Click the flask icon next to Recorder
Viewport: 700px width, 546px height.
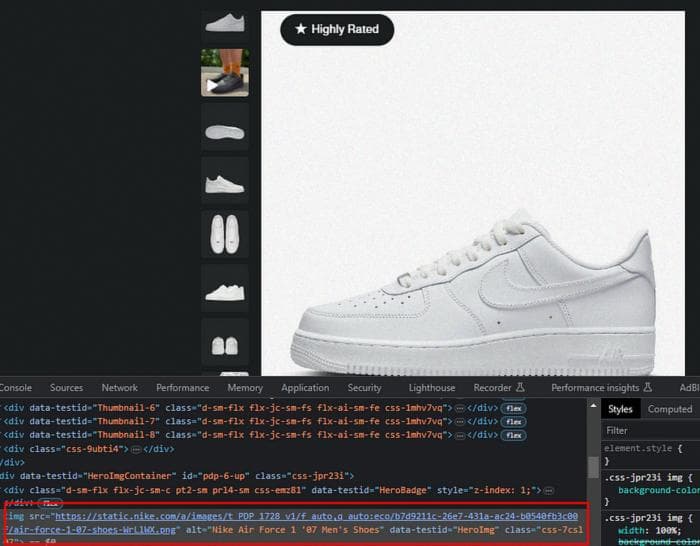coord(521,387)
